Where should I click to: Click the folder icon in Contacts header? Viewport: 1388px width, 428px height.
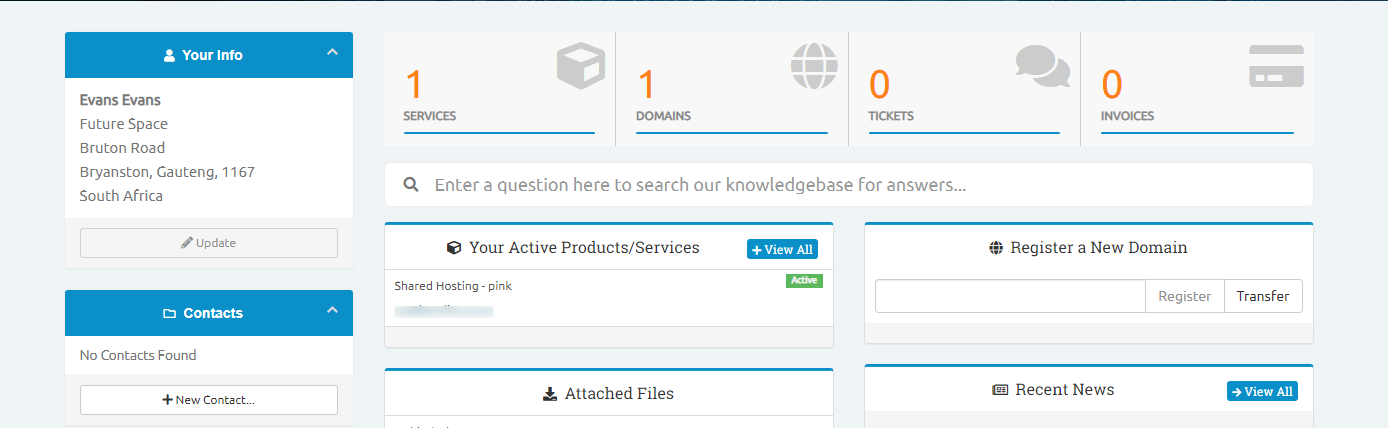tap(169, 314)
